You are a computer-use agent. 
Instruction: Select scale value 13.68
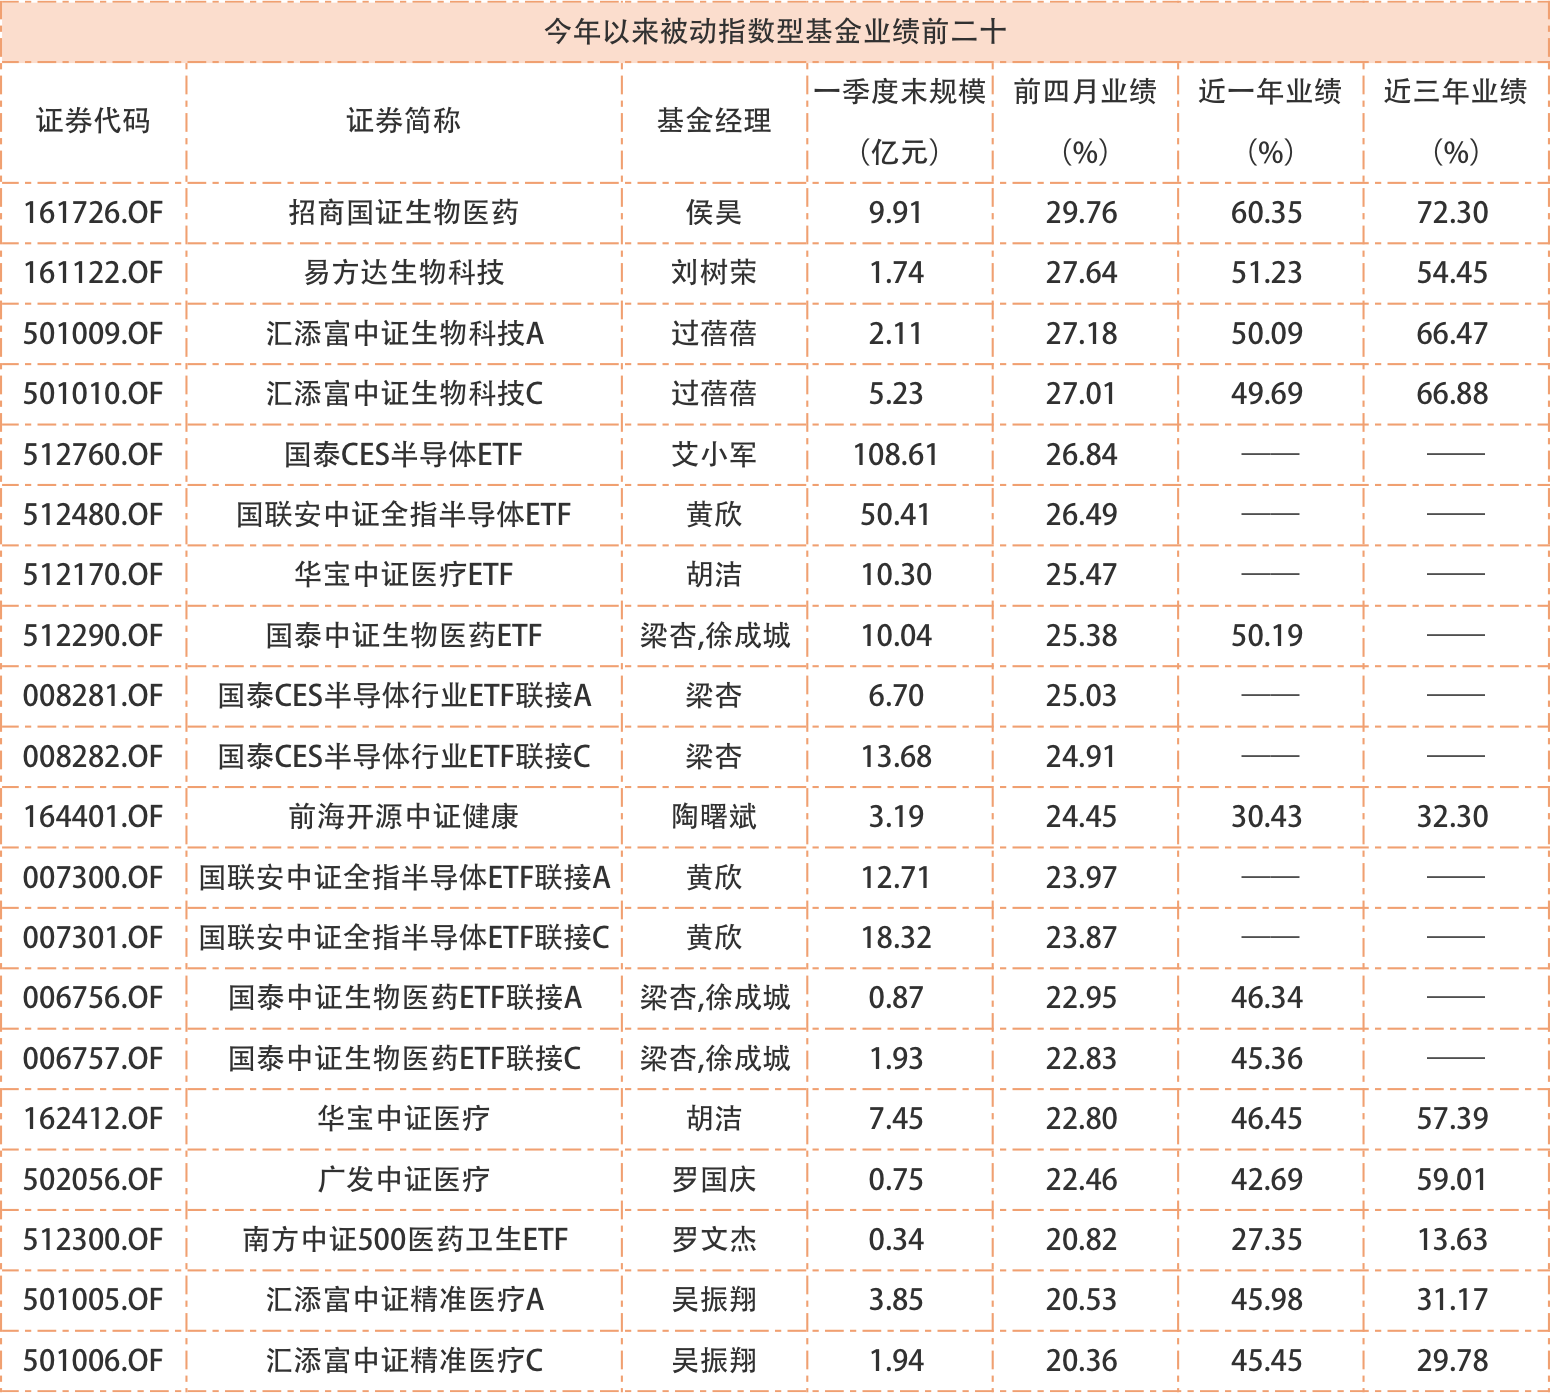coord(896,757)
